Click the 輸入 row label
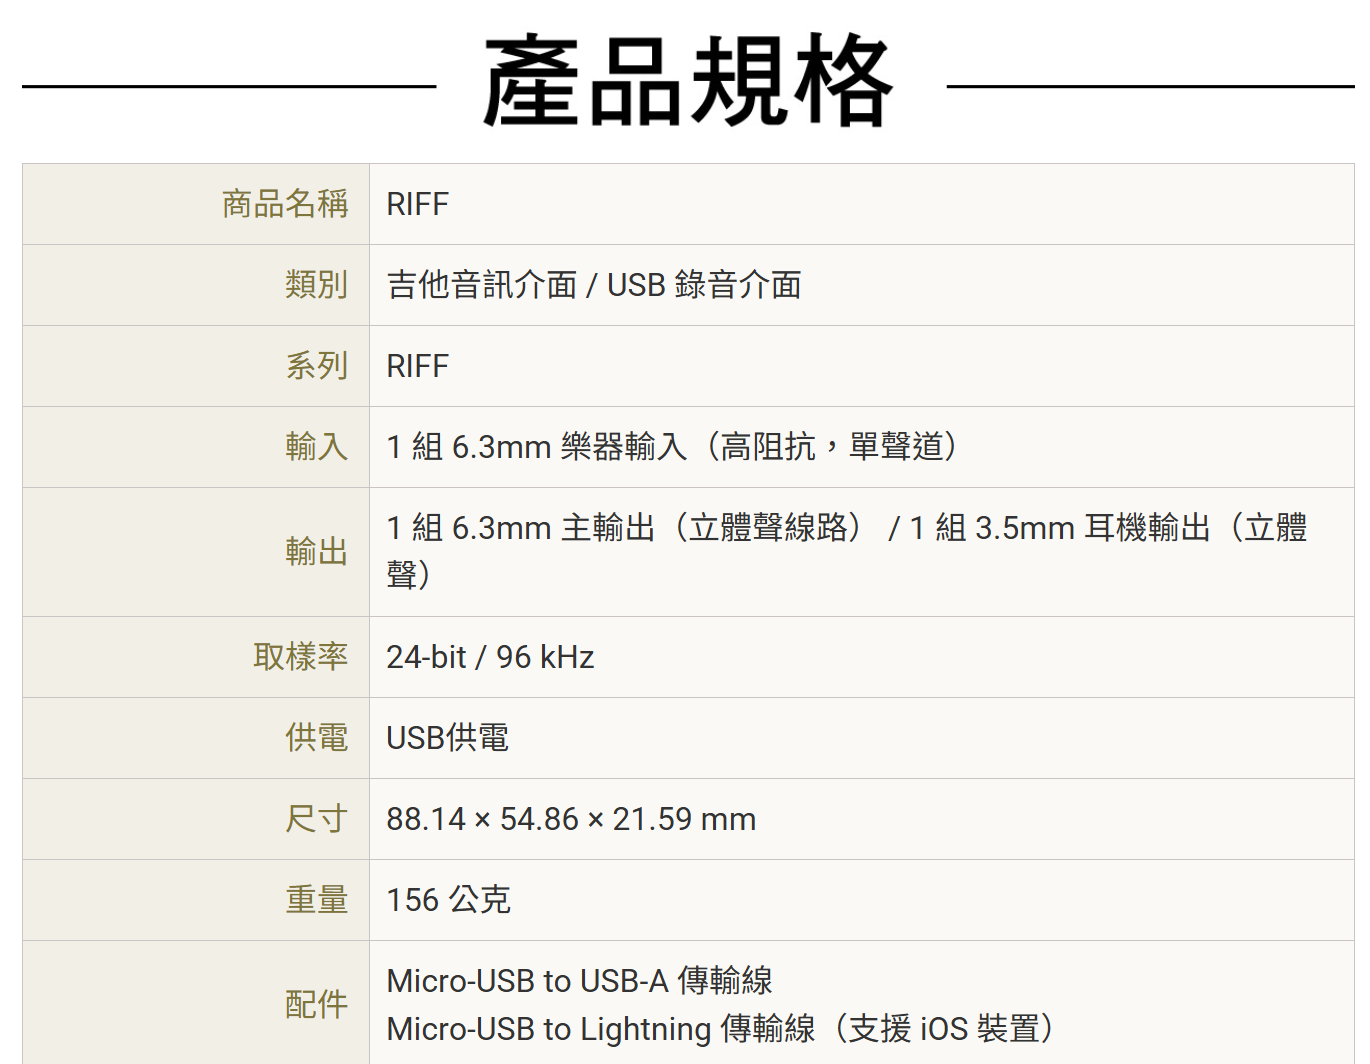The height and width of the screenshot is (1064, 1370). 316,447
